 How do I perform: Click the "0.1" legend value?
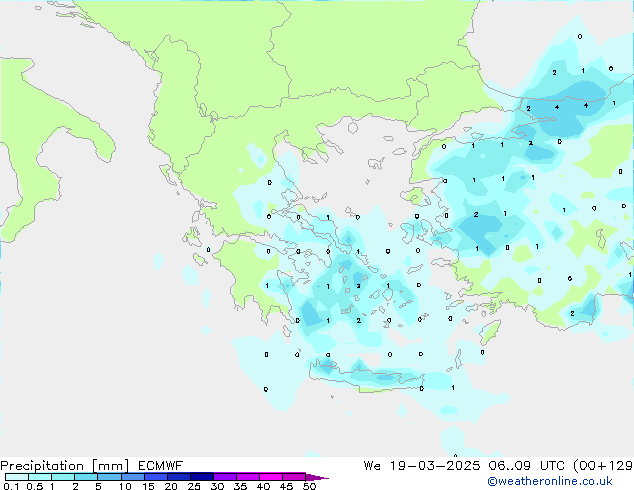coord(11,486)
